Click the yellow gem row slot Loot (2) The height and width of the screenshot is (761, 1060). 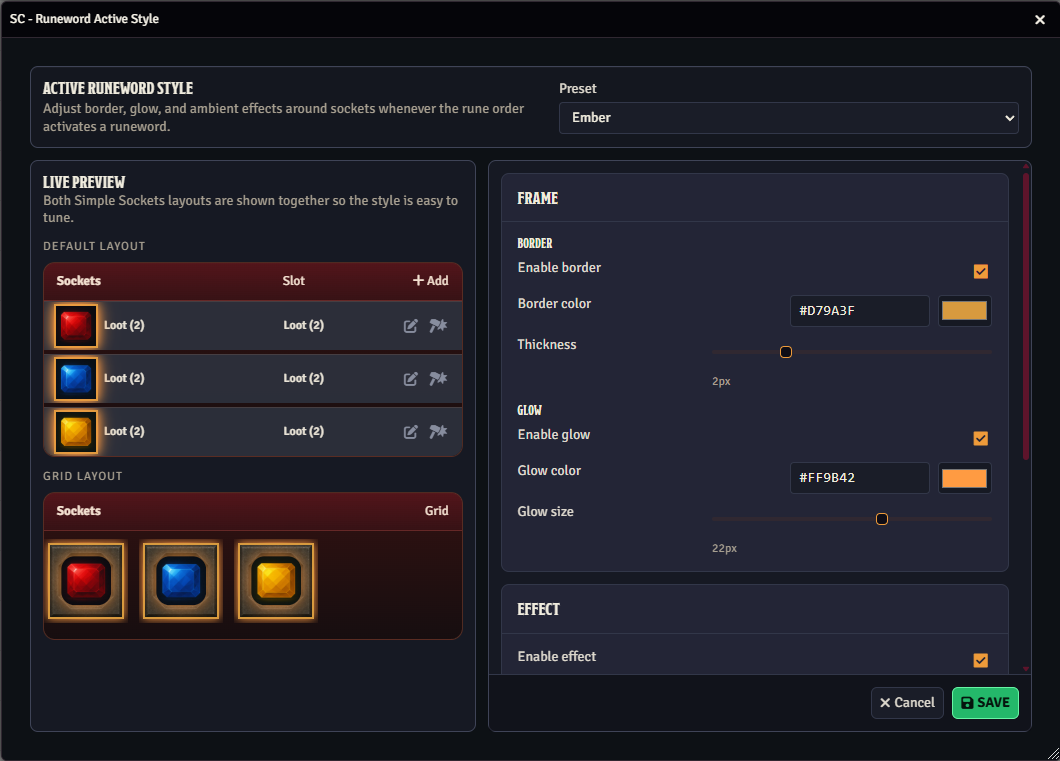pos(304,431)
